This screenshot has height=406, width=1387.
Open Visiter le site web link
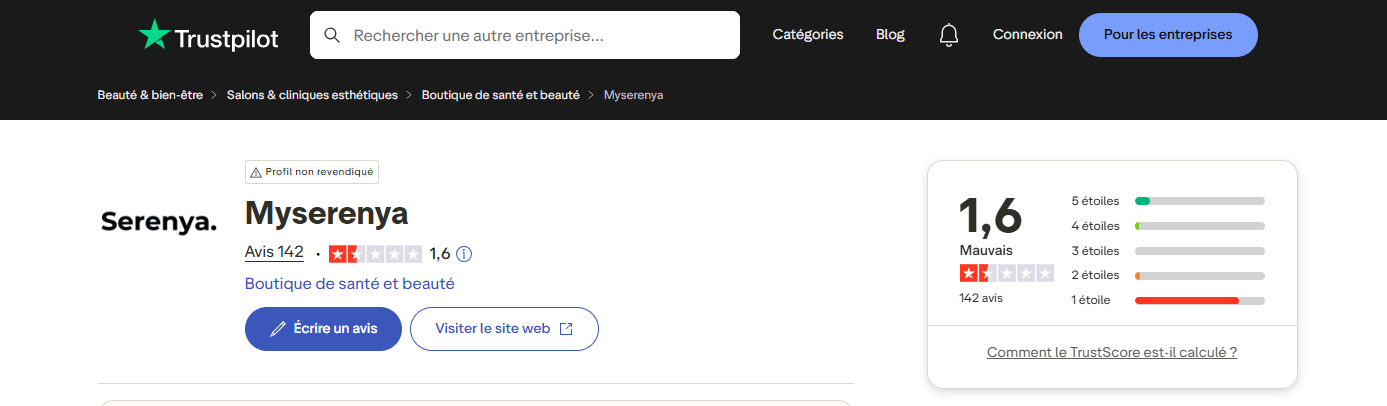click(504, 329)
